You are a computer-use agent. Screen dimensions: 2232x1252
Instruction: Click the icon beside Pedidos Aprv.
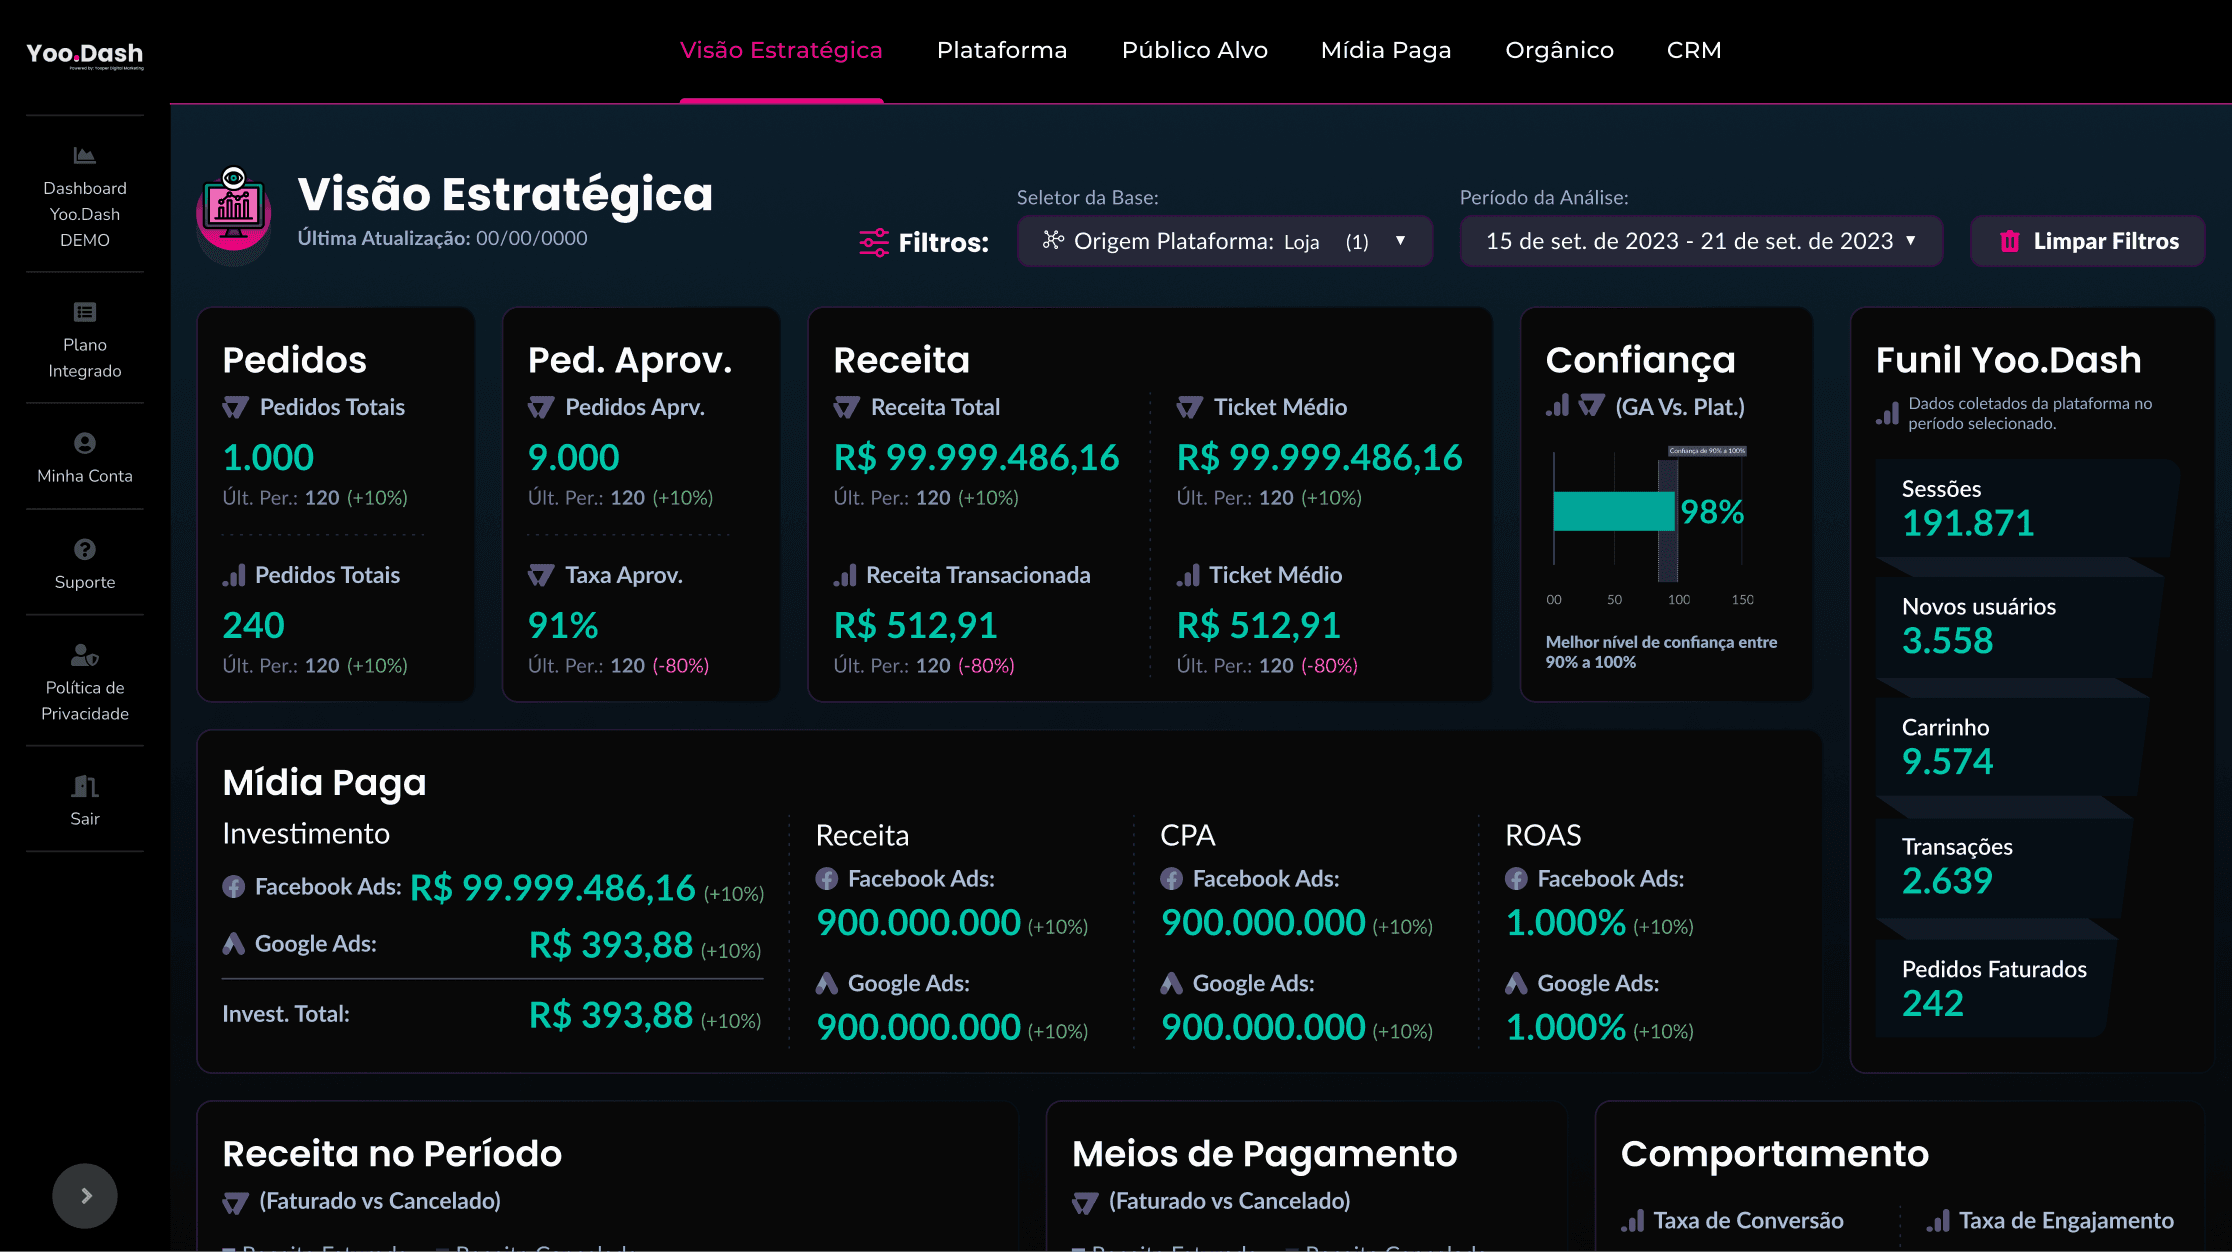541,407
